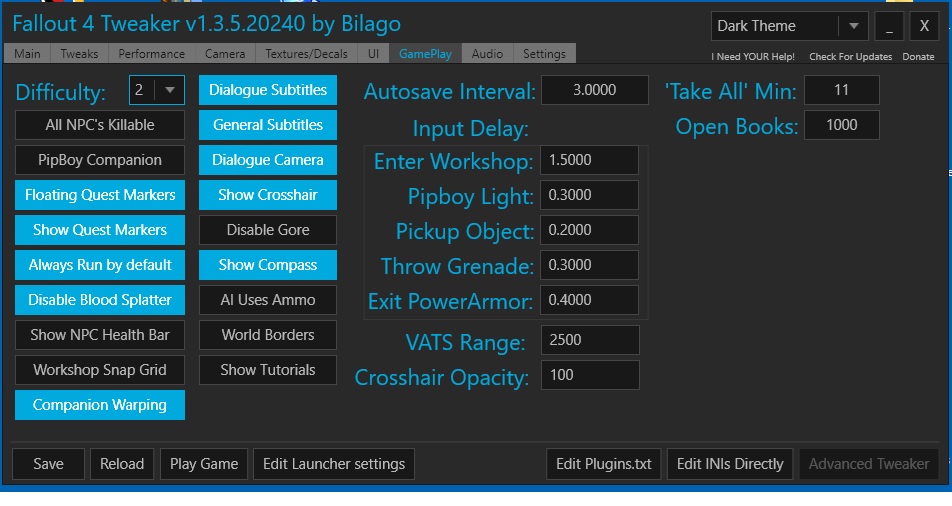Screen dimensions: 952x506
Task: Click the Autosave Interval field
Action: 595,90
